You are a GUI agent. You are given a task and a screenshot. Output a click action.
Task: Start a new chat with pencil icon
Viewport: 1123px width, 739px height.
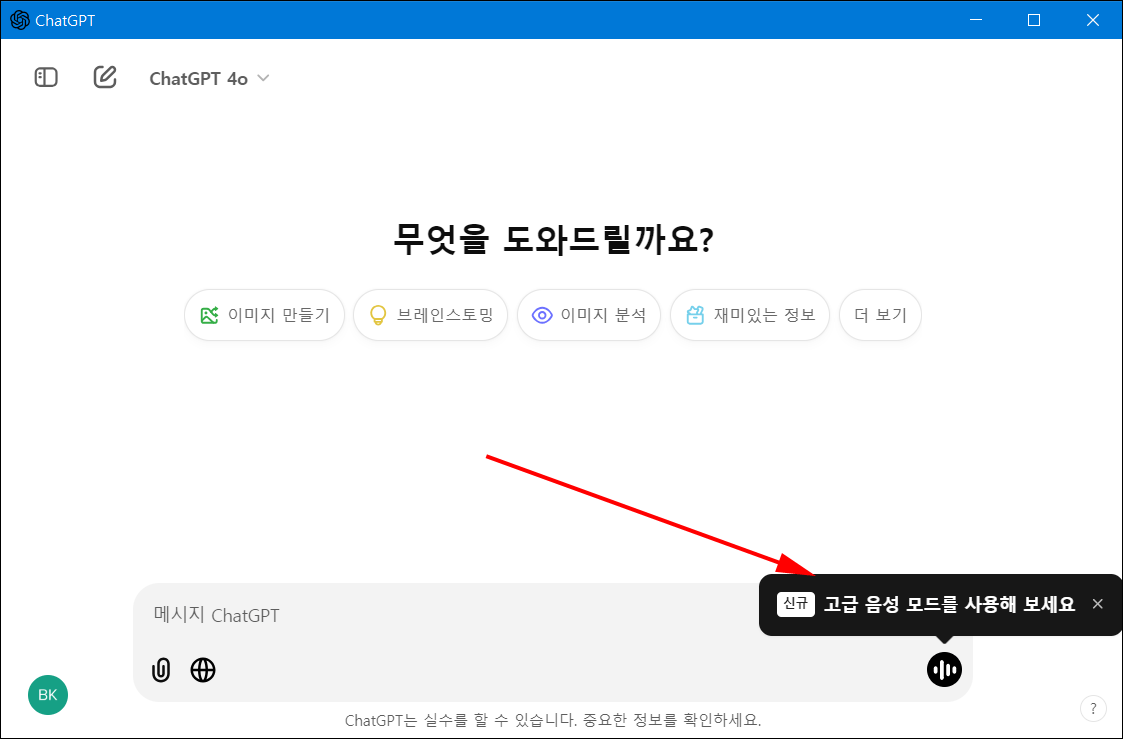pyautogui.click(x=105, y=77)
